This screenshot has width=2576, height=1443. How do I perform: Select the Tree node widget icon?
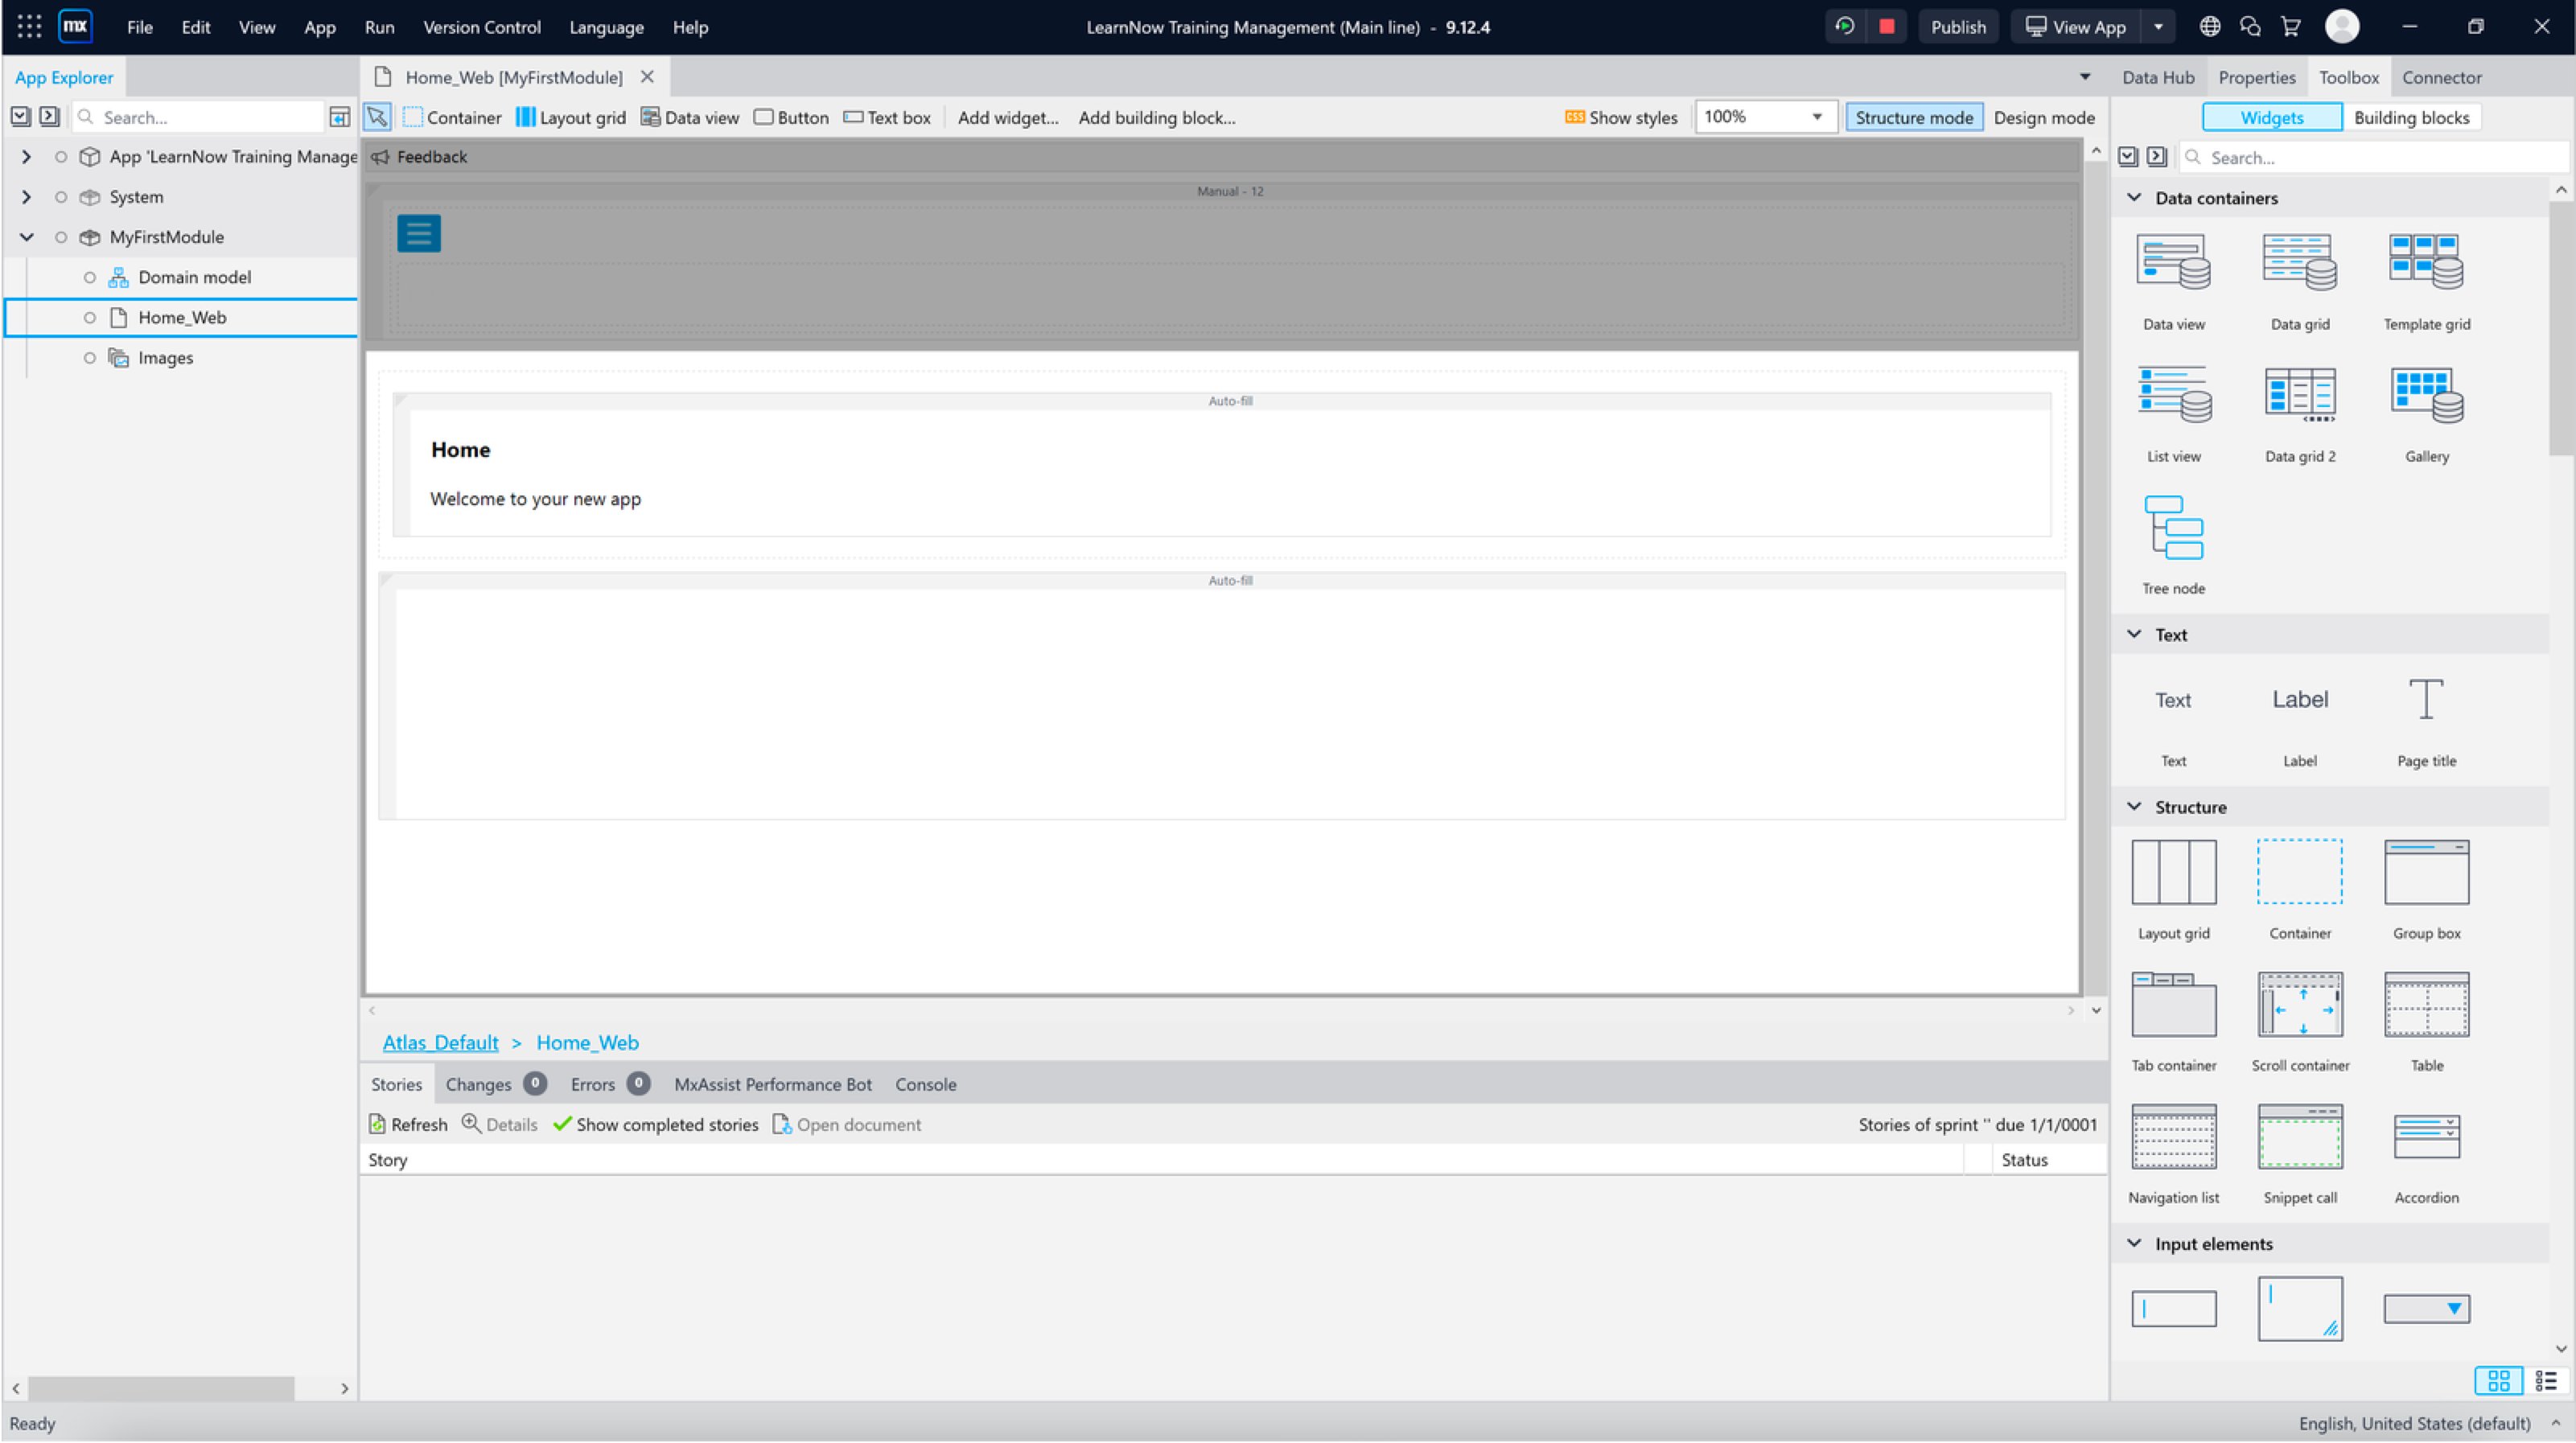pos(2173,528)
